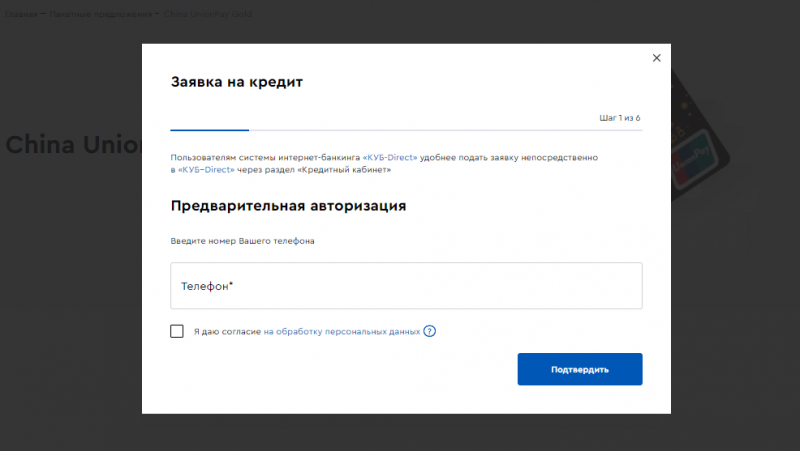The width and height of the screenshot is (800, 451).
Task: Click the question mark help icon
Action: 430,331
